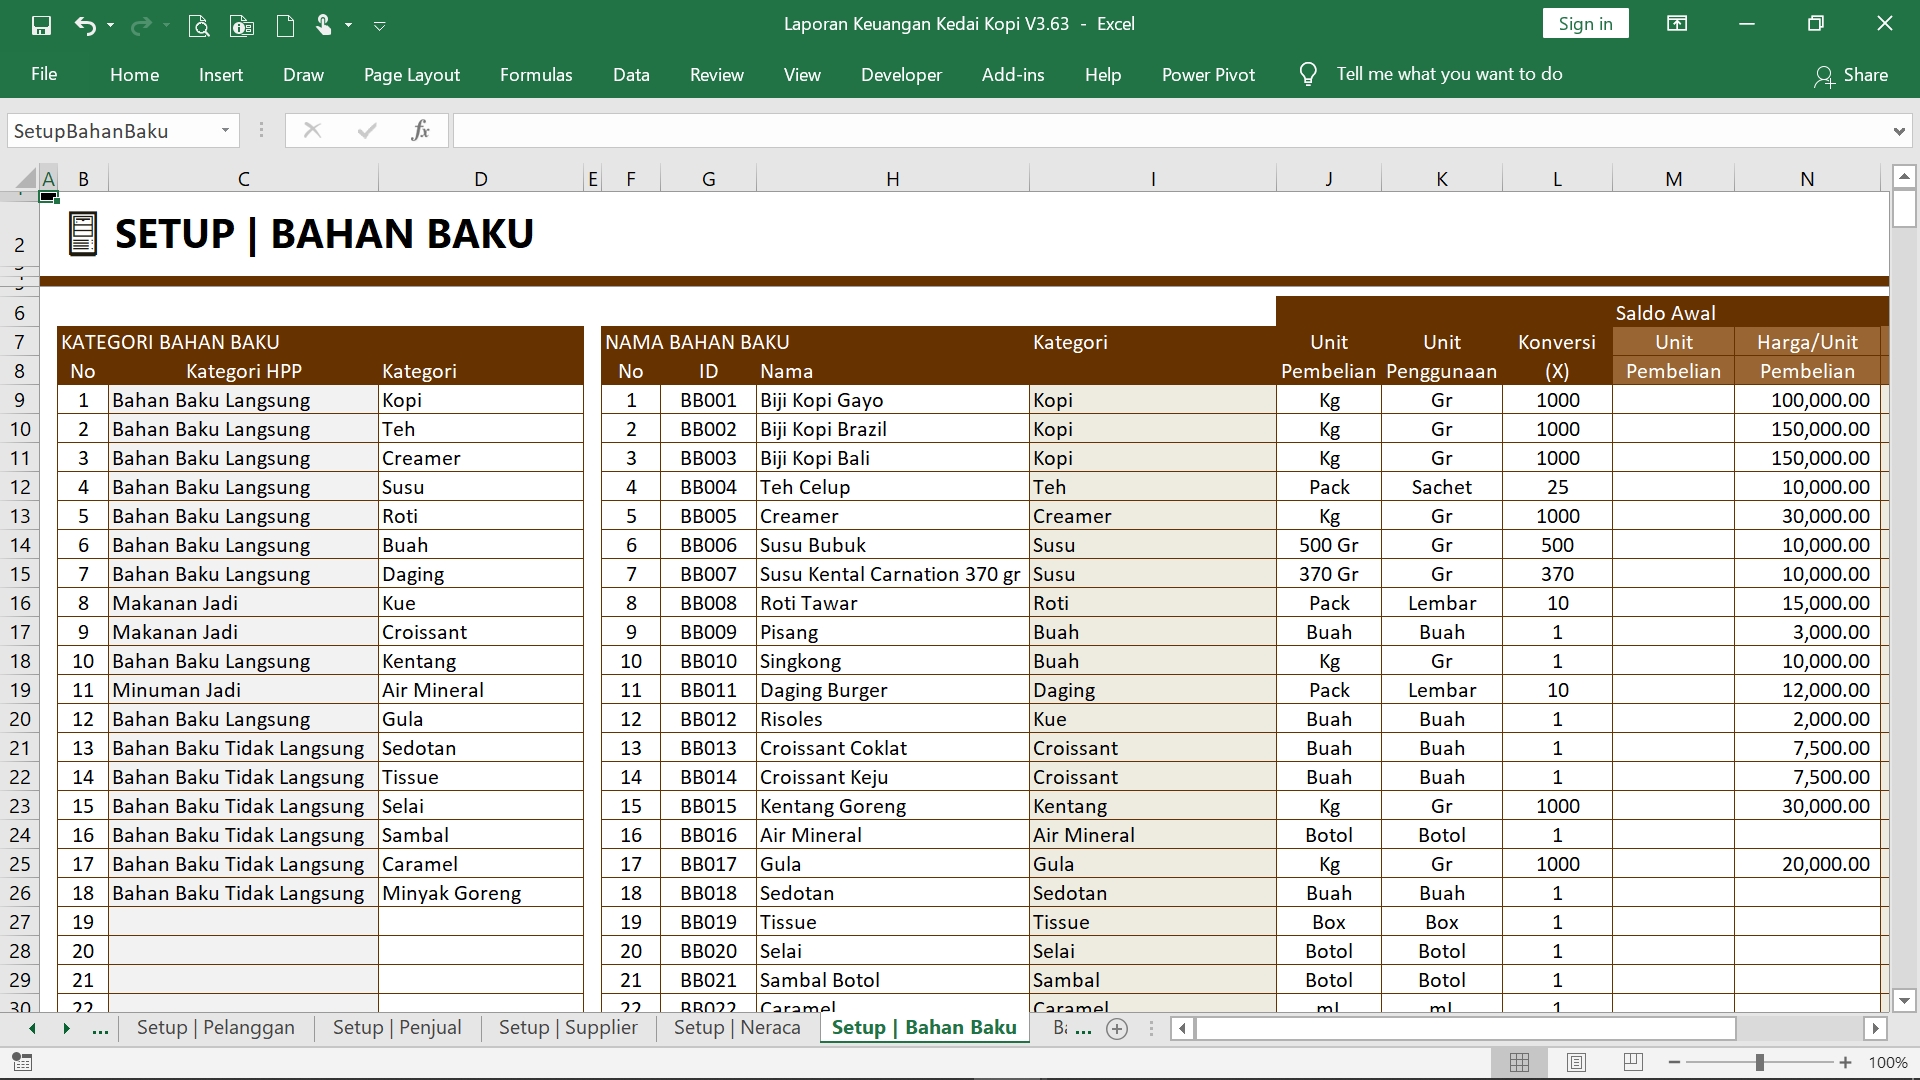
Task: Click the Undo icon in the toolbar
Action: click(82, 24)
